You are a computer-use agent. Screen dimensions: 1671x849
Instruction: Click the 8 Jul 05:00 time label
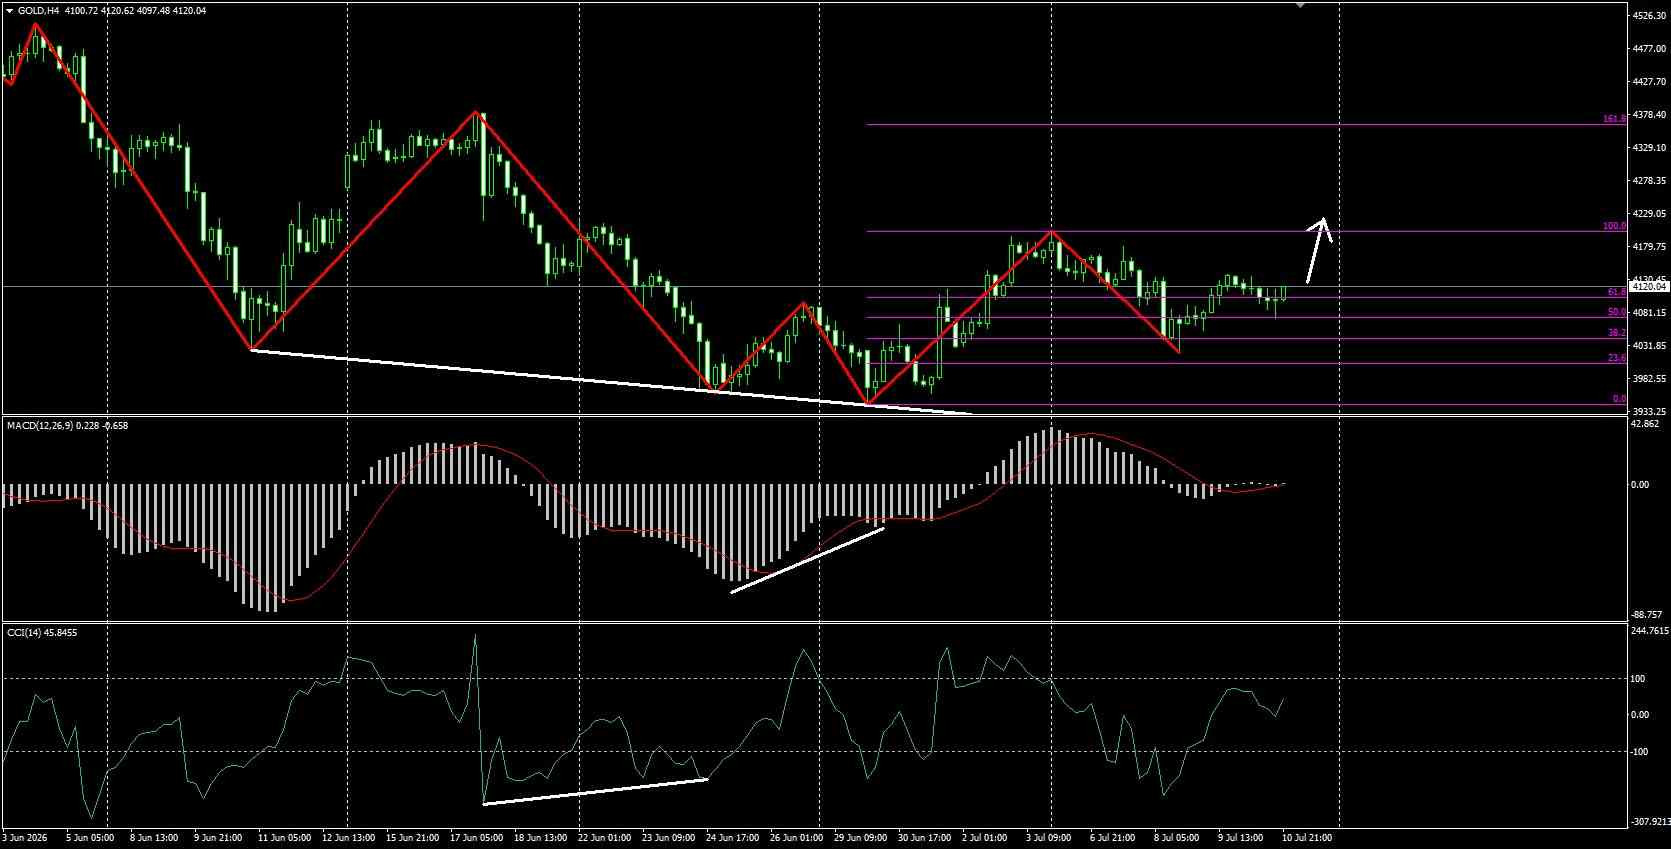click(x=1176, y=838)
